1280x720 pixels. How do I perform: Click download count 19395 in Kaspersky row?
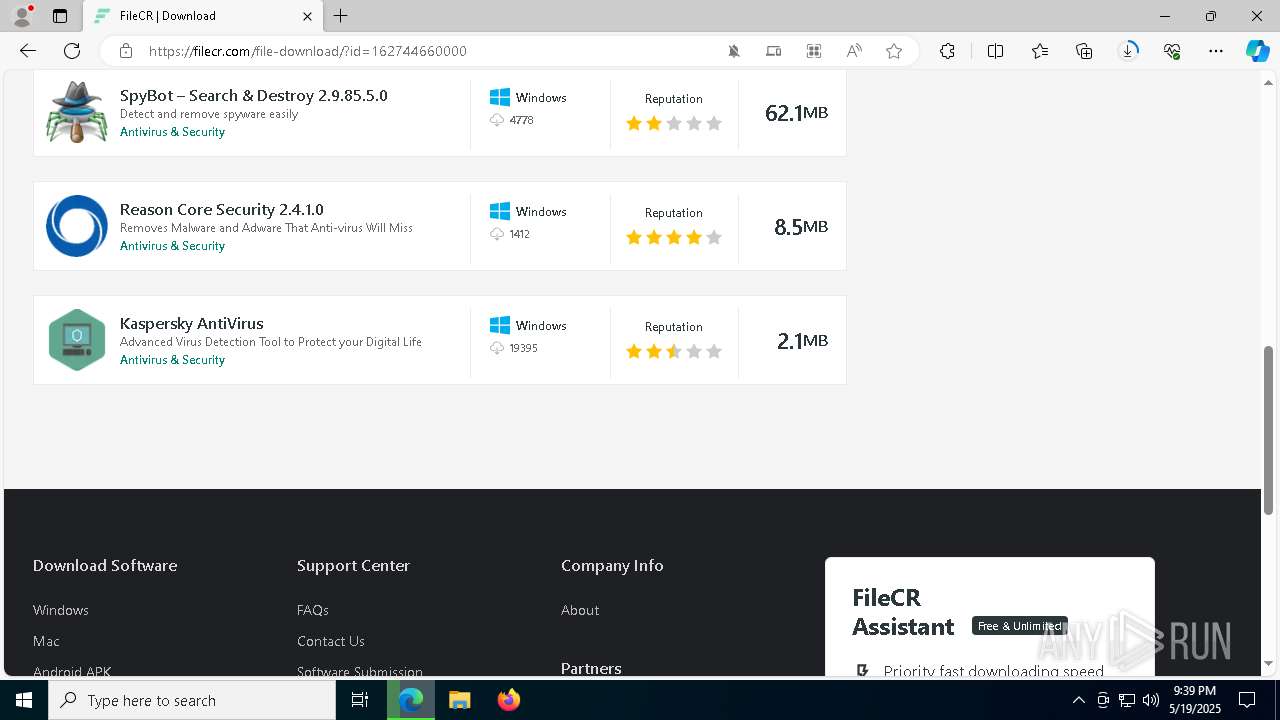coord(523,348)
